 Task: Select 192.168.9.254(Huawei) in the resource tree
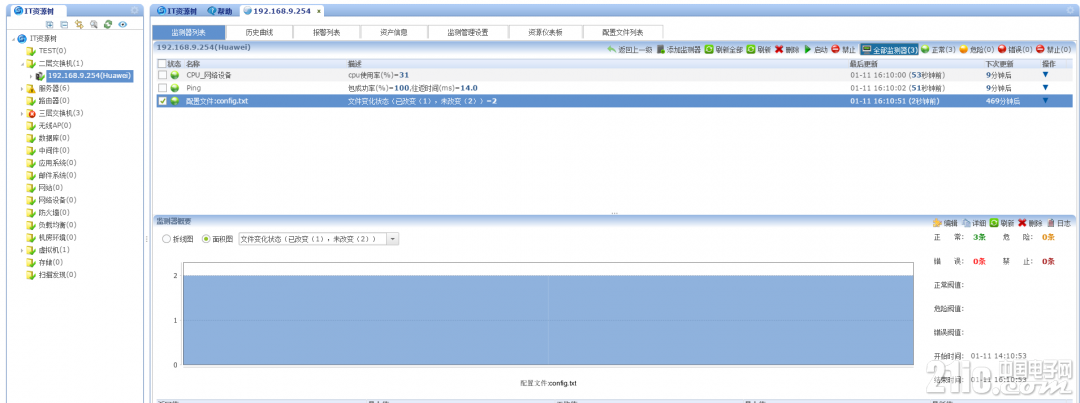pos(90,76)
